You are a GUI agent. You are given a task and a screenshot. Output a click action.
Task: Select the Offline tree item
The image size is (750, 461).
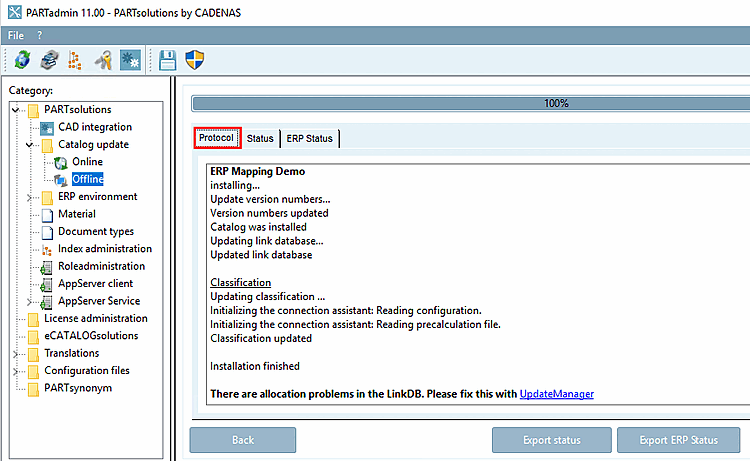[88, 179]
